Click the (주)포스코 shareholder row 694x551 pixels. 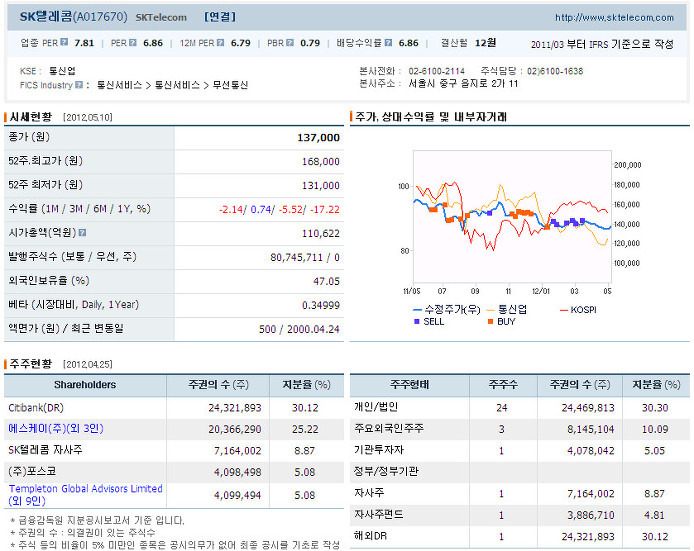(174, 471)
